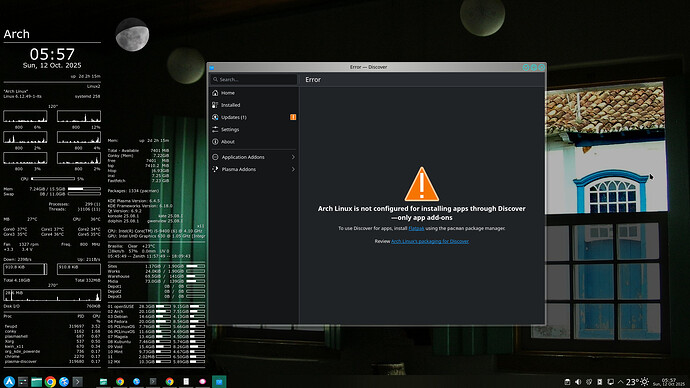This screenshot has width=690, height=388.
Task: Minimize the Discover window
Action: click(x=525, y=67)
